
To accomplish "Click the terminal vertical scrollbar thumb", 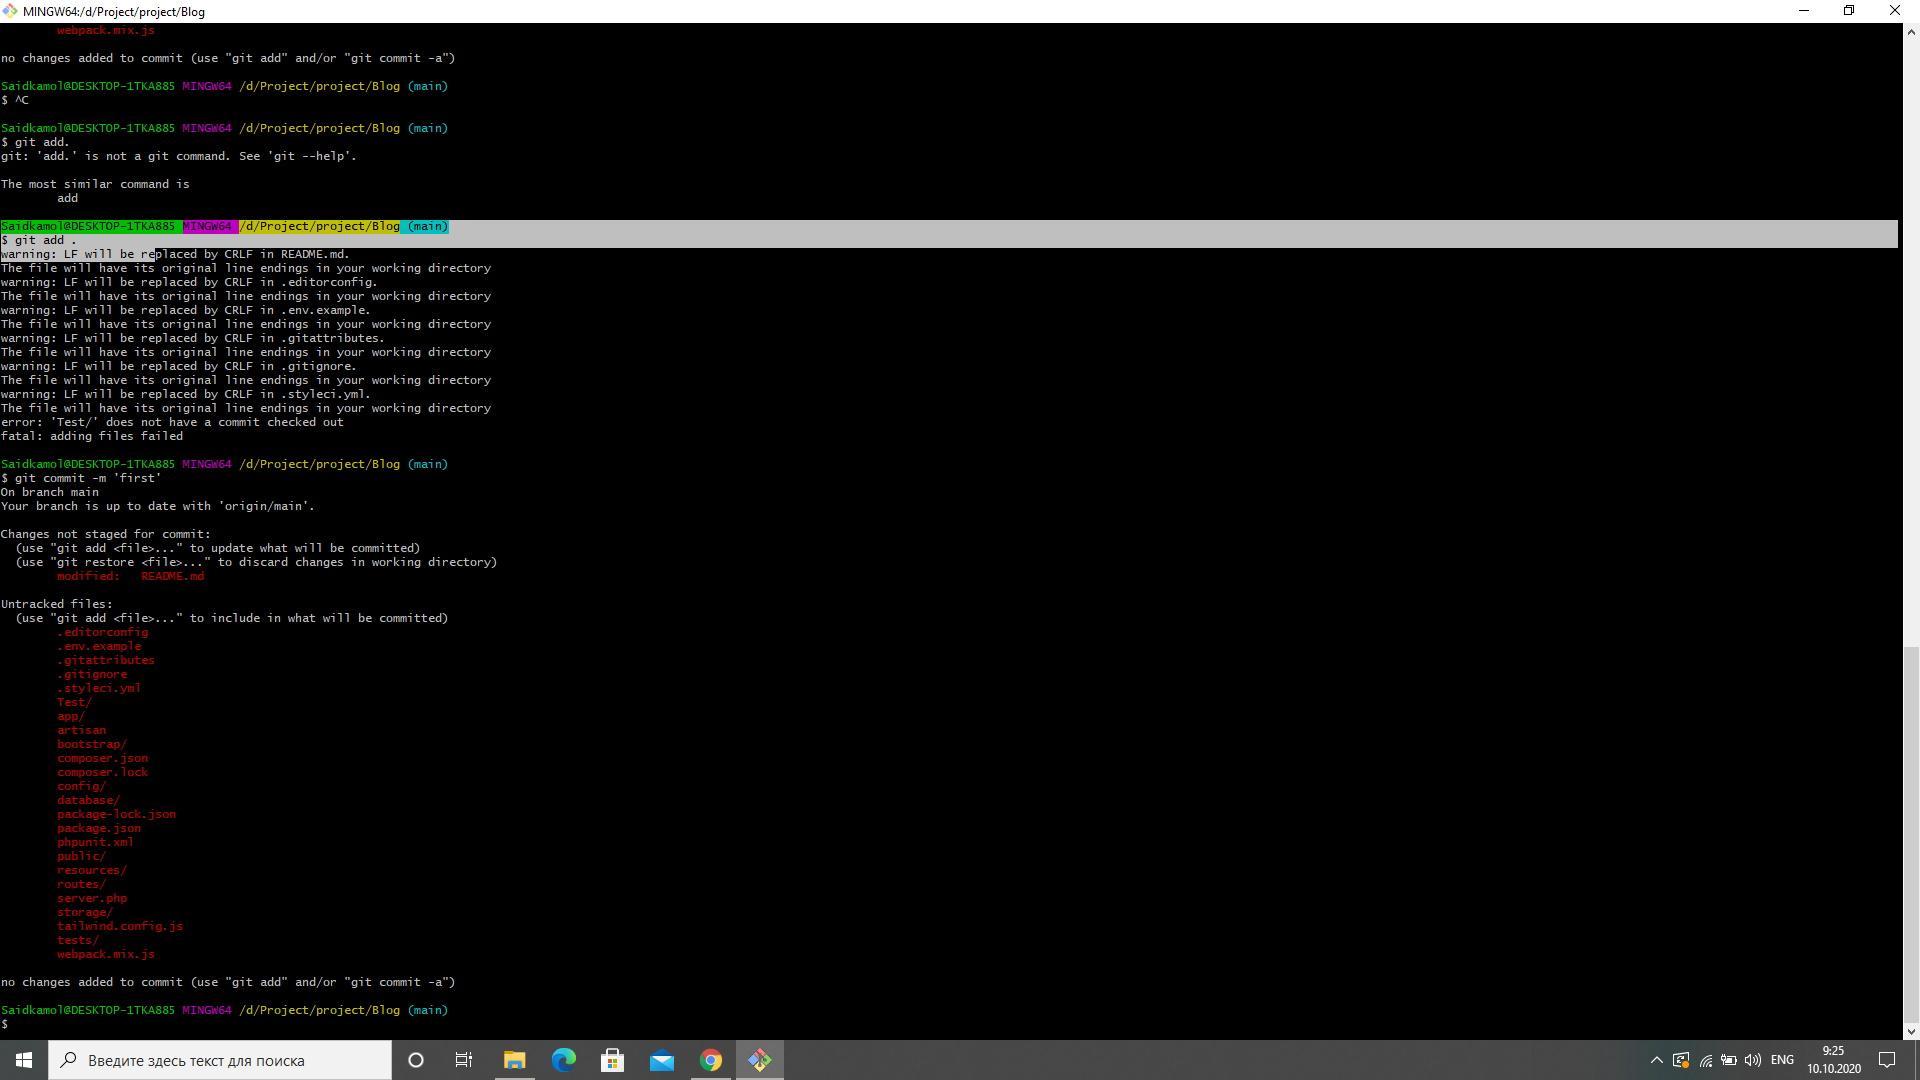I will 1911,834.
